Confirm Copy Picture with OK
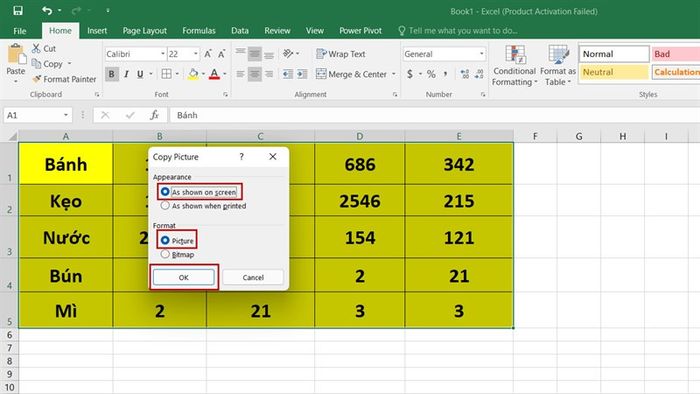Viewport: 700px width, 394px height. pos(183,277)
